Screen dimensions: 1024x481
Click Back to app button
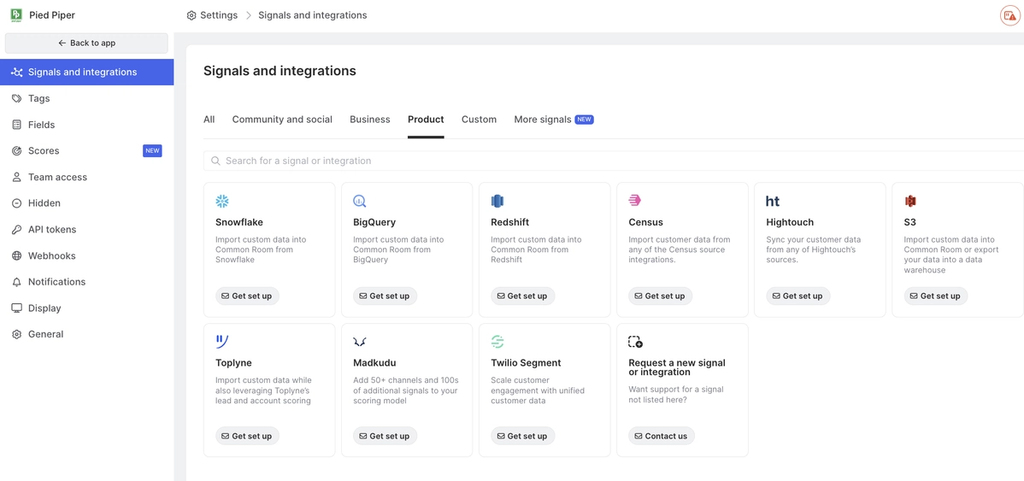pyautogui.click(x=87, y=43)
